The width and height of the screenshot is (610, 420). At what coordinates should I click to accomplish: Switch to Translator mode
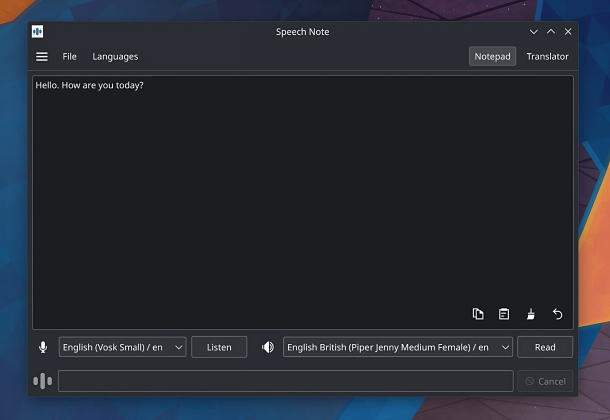click(547, 57)
